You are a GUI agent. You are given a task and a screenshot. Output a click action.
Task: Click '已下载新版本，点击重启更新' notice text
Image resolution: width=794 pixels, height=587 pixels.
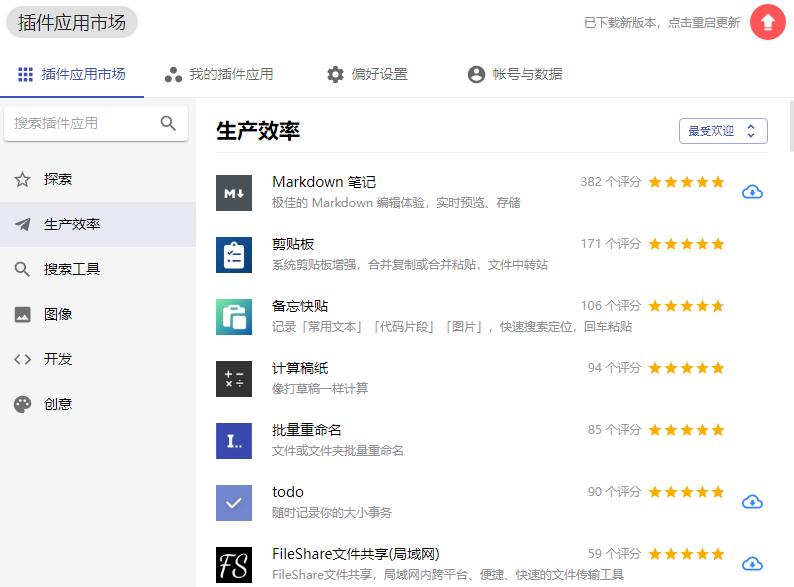coord(662,23)
